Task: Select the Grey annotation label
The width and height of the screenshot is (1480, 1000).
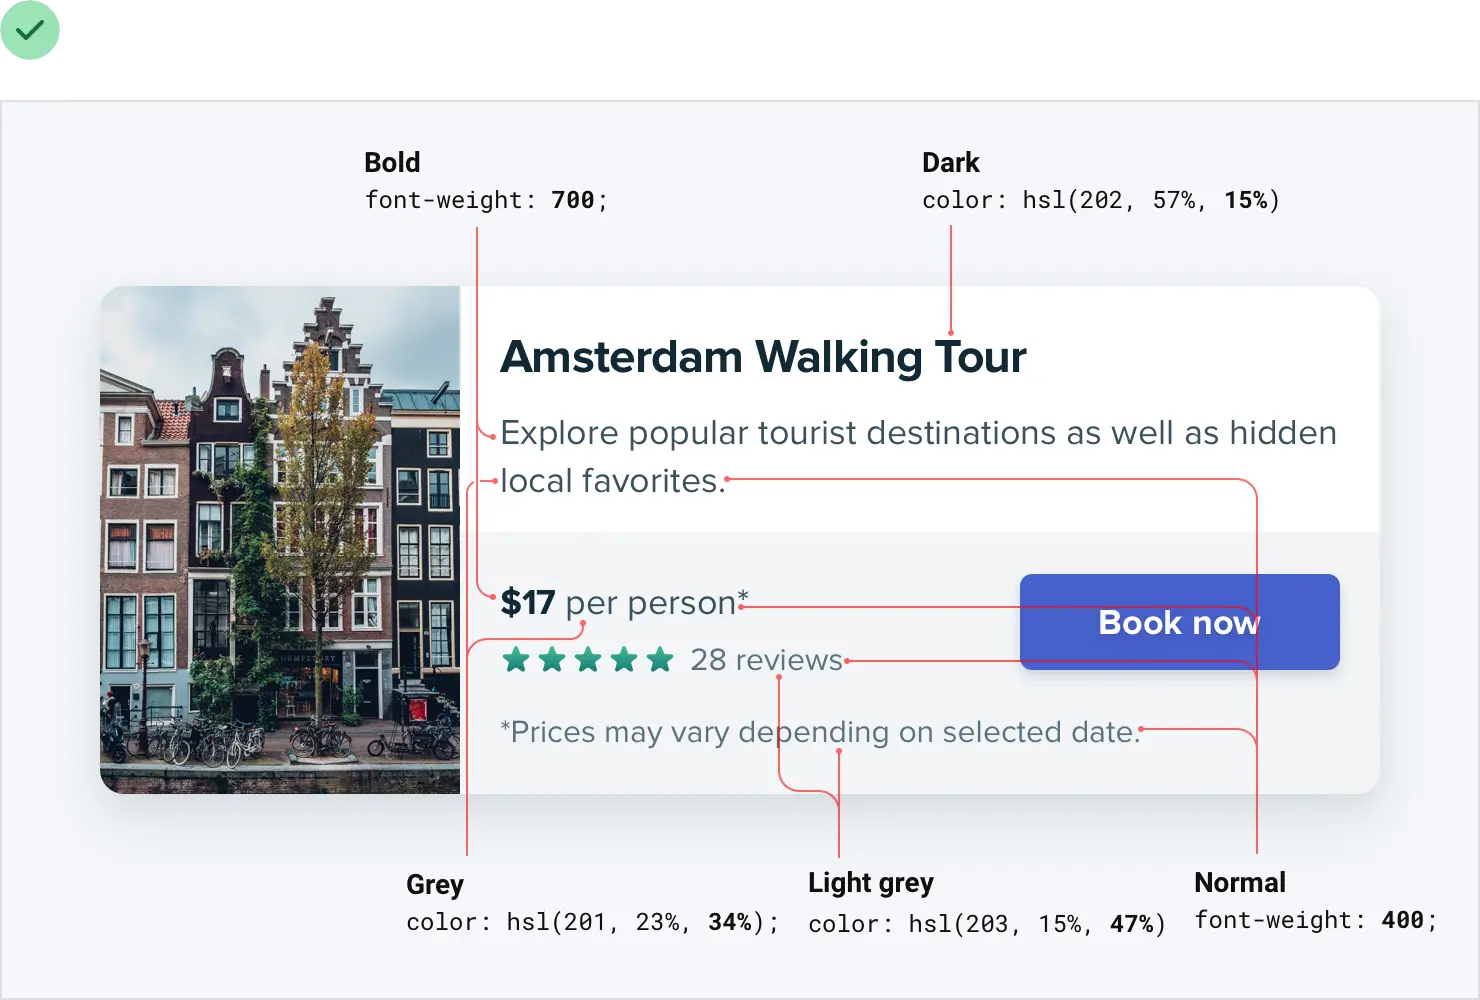Action: (435, 885)
